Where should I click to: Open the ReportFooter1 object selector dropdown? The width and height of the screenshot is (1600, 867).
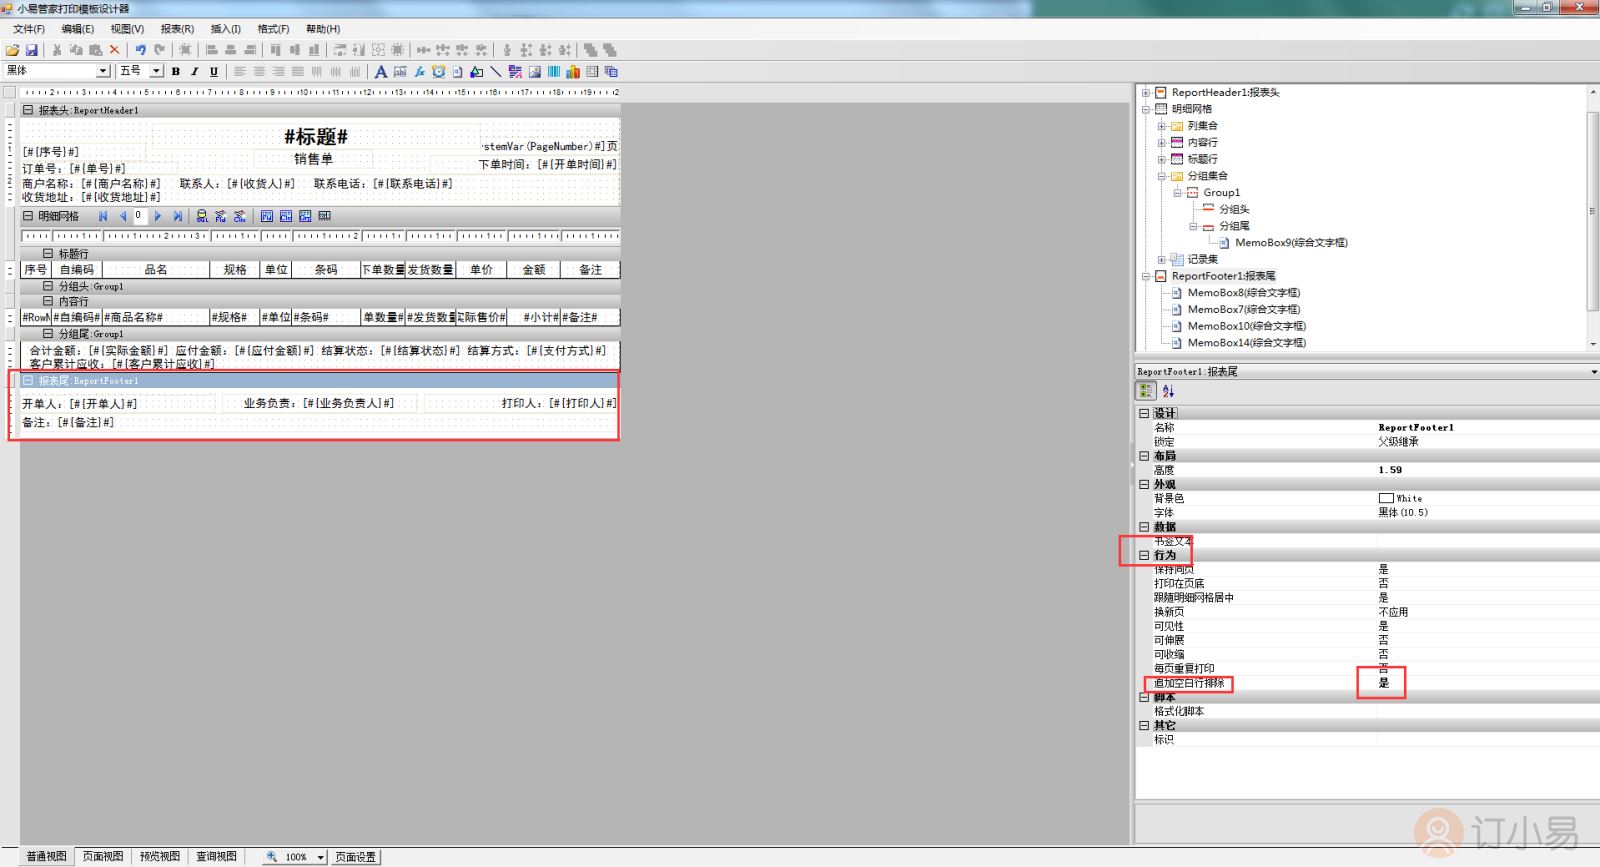tap(1593, 372)
